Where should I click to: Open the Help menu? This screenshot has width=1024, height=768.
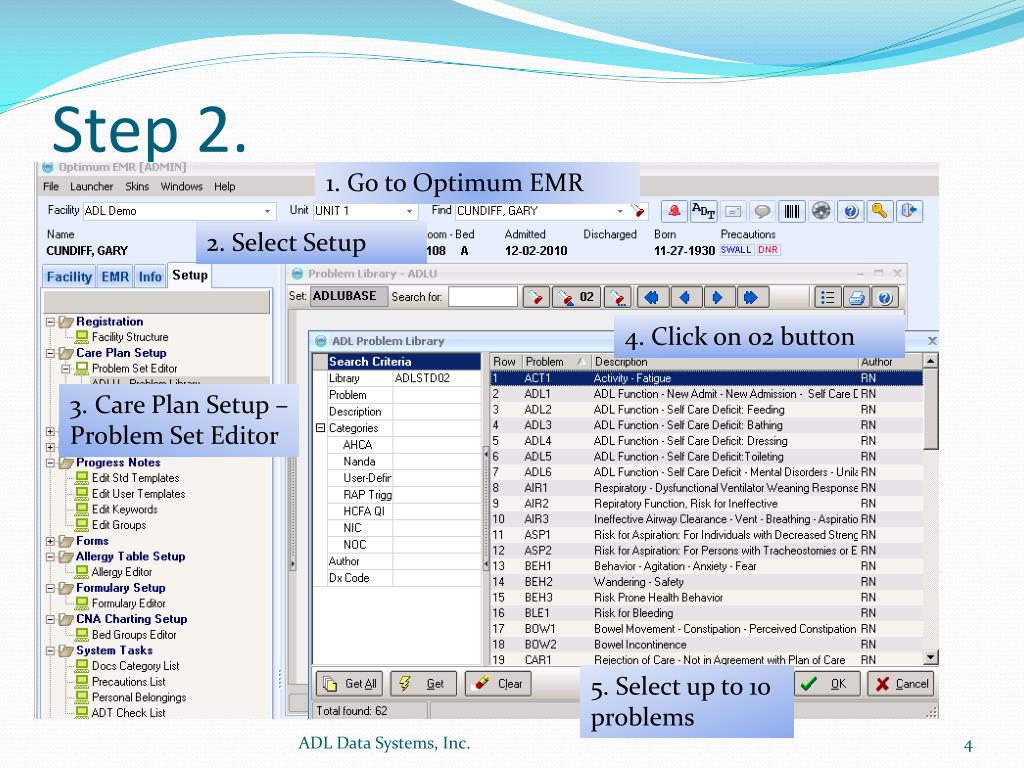tap(225, 186)
